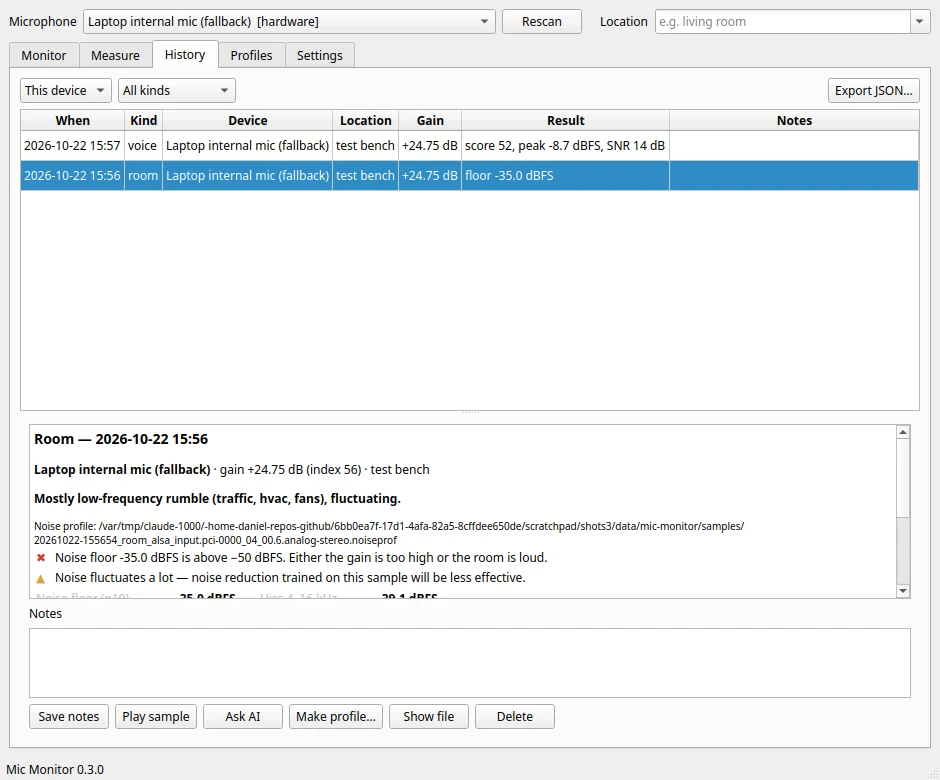Select the History tab
This screenshot has width=940, height=780.
[185, 55]
